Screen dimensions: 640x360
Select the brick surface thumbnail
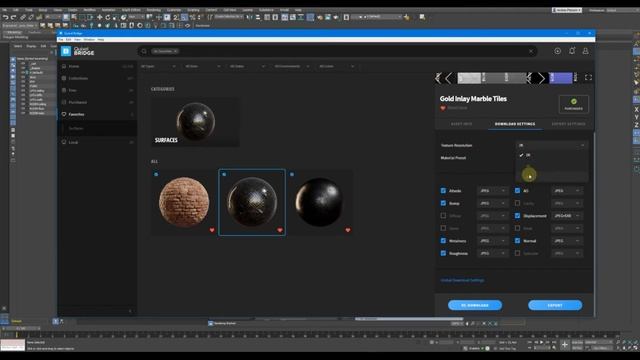pyautogui.click(x=184, y=202)
